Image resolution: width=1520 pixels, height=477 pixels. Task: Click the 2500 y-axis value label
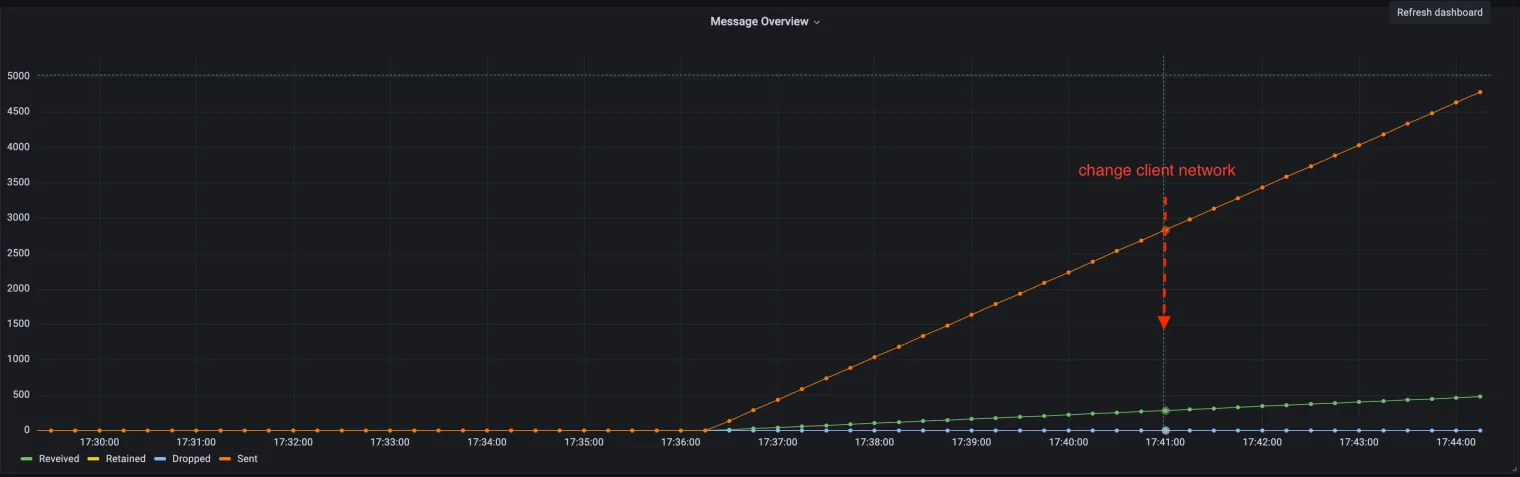(x=18, y=253)
